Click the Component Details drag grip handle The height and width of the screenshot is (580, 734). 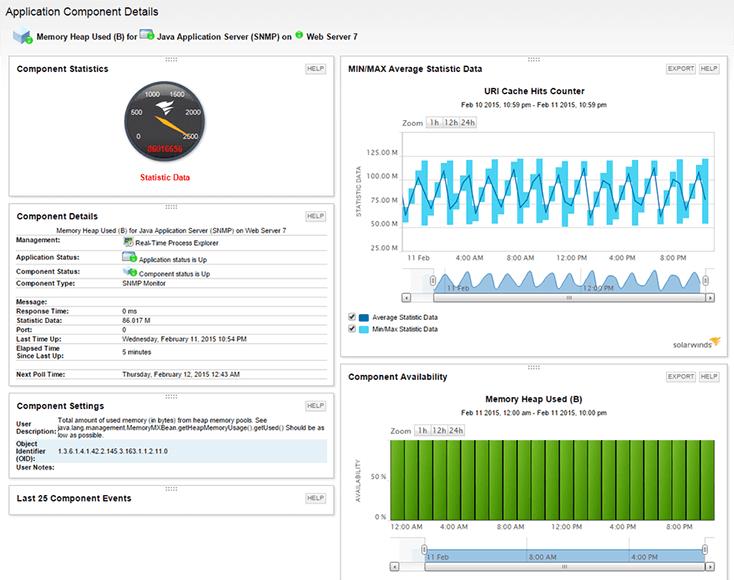pyautogui.click(x=171, y=207)
